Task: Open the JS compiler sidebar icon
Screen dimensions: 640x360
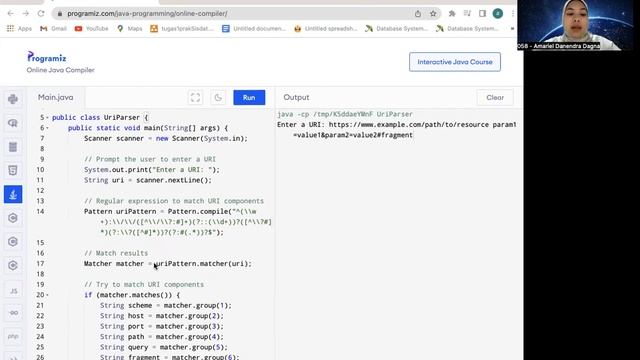Action: click(x=13, y=291)
